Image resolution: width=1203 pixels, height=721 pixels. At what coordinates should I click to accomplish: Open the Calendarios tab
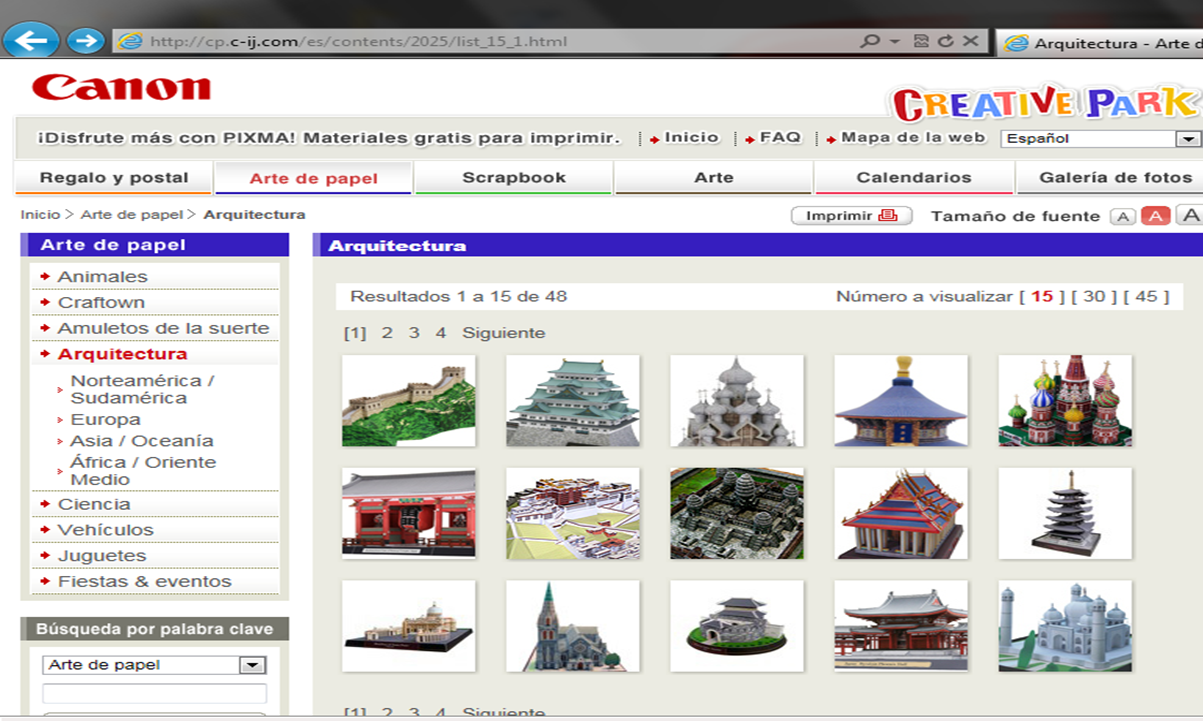coord(913,178)
